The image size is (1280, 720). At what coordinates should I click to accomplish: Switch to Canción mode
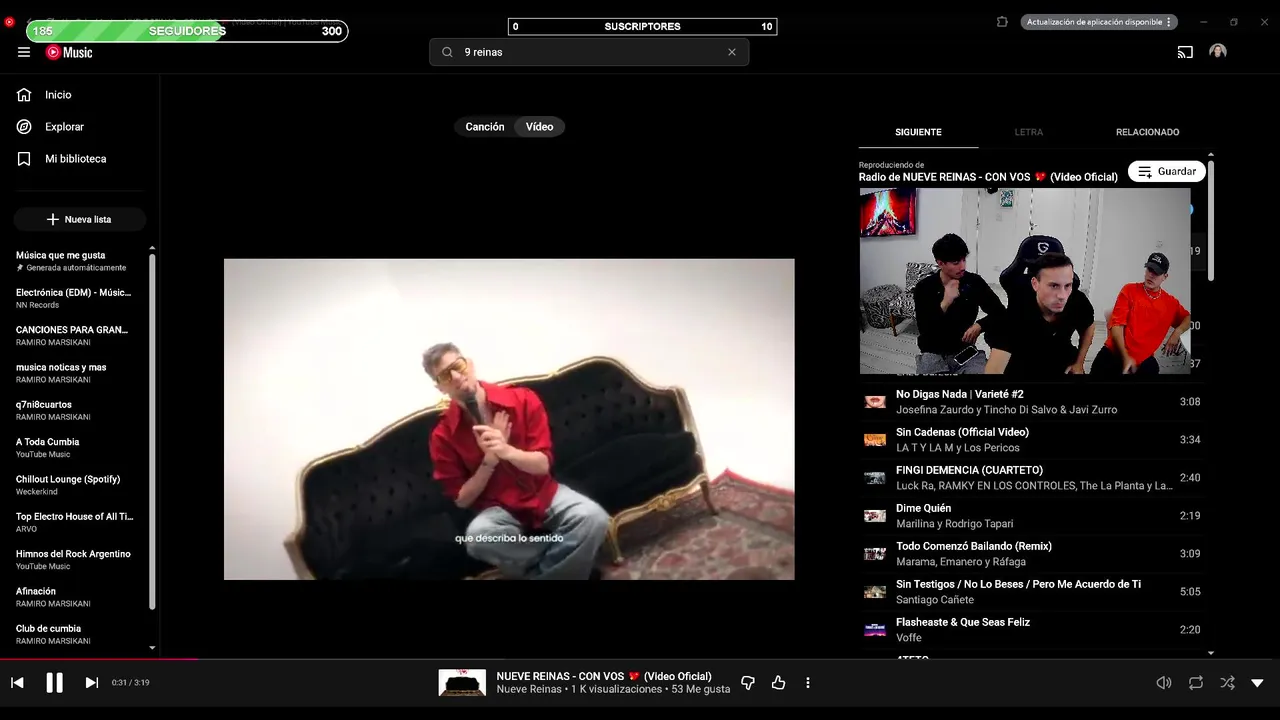click(x=485, y=127)
